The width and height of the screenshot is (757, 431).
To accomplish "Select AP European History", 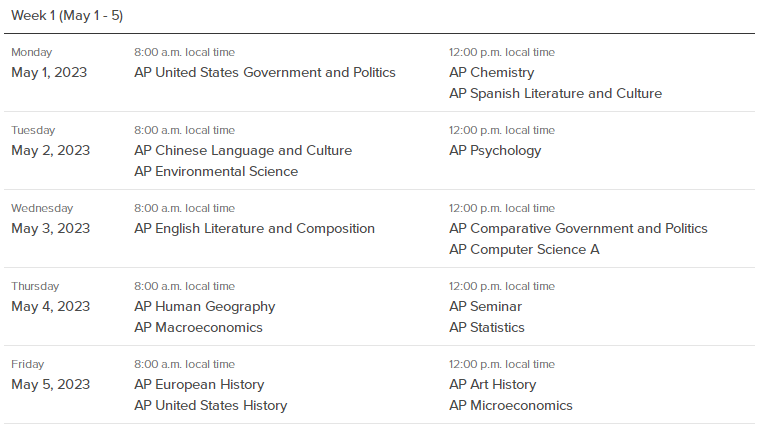I will click(x=199, y=385).
